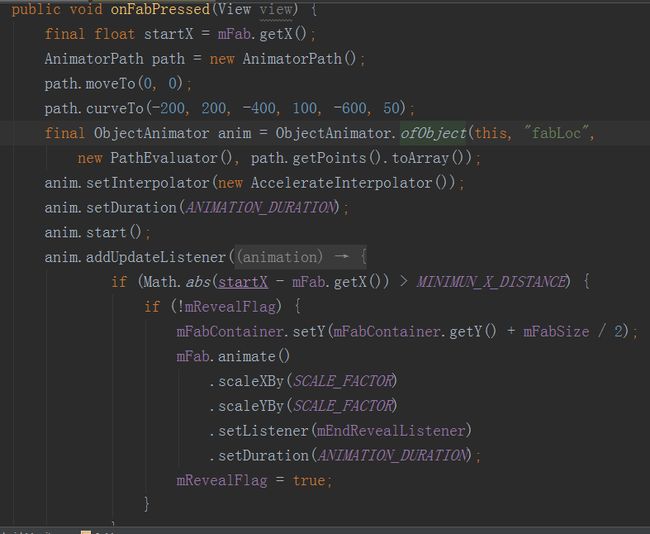Viewport: 650px width, 534px height.
Task: Click SCALE_FACTOR in the scaleYBy line
Action: point(343,406)
